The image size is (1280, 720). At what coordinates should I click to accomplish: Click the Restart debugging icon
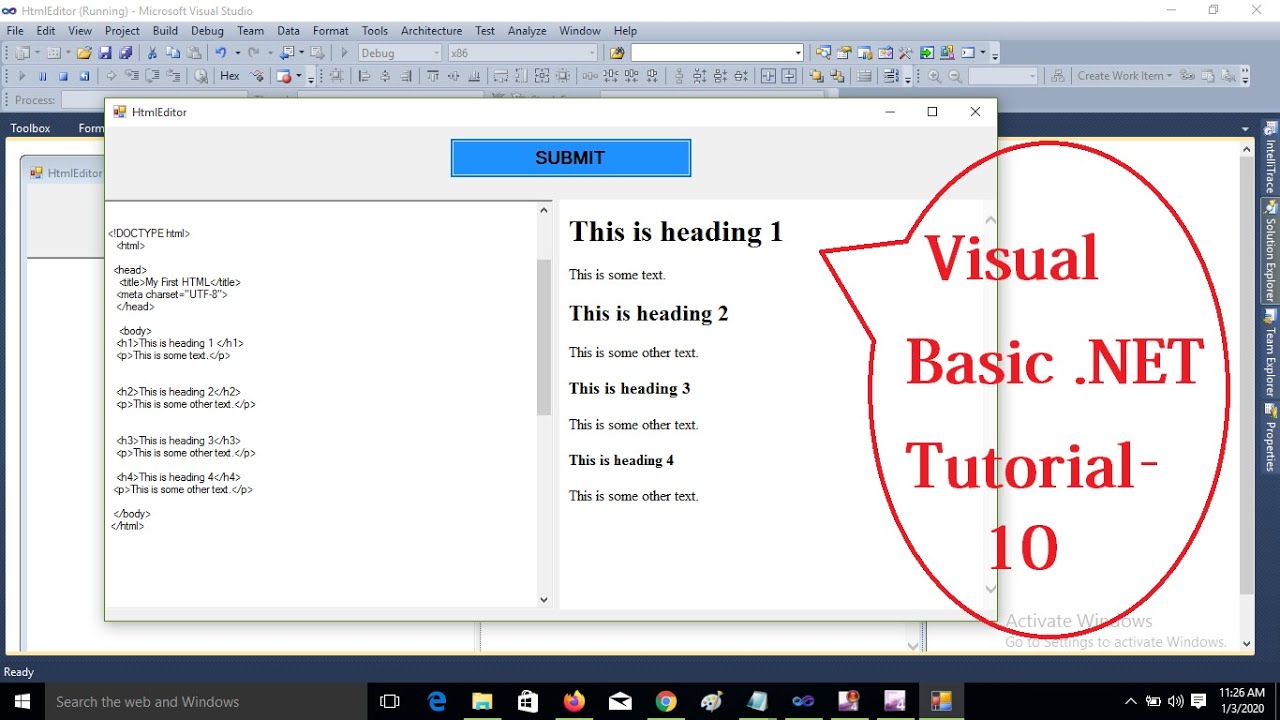coord(84,76)
